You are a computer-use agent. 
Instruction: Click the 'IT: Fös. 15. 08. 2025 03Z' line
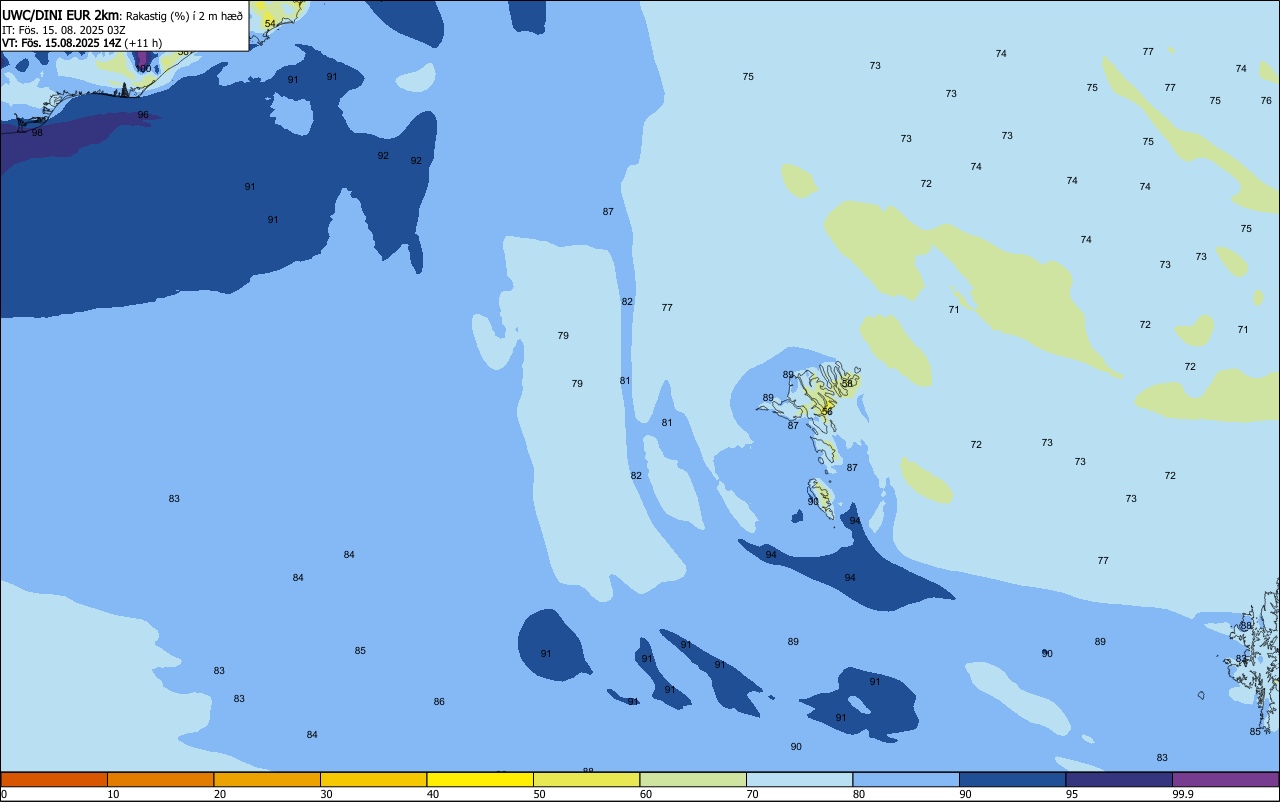(63, 29)
